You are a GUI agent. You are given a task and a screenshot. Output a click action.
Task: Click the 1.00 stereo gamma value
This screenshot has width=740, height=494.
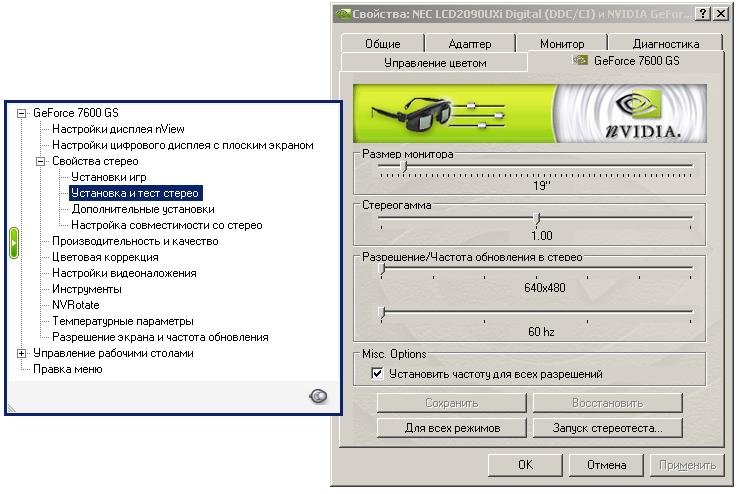541,235
